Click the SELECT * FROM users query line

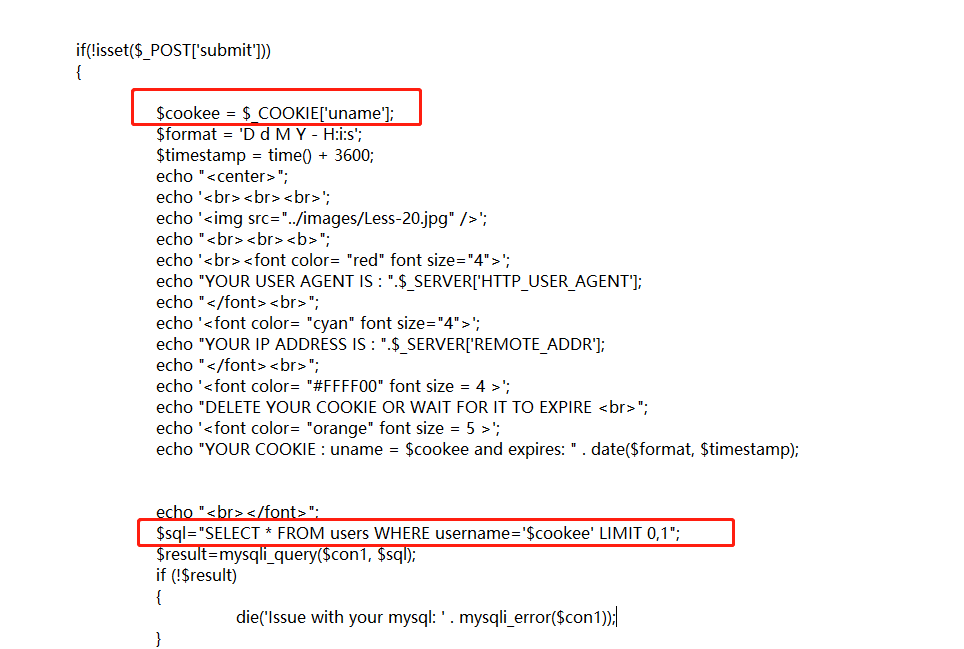pos(418,533)
